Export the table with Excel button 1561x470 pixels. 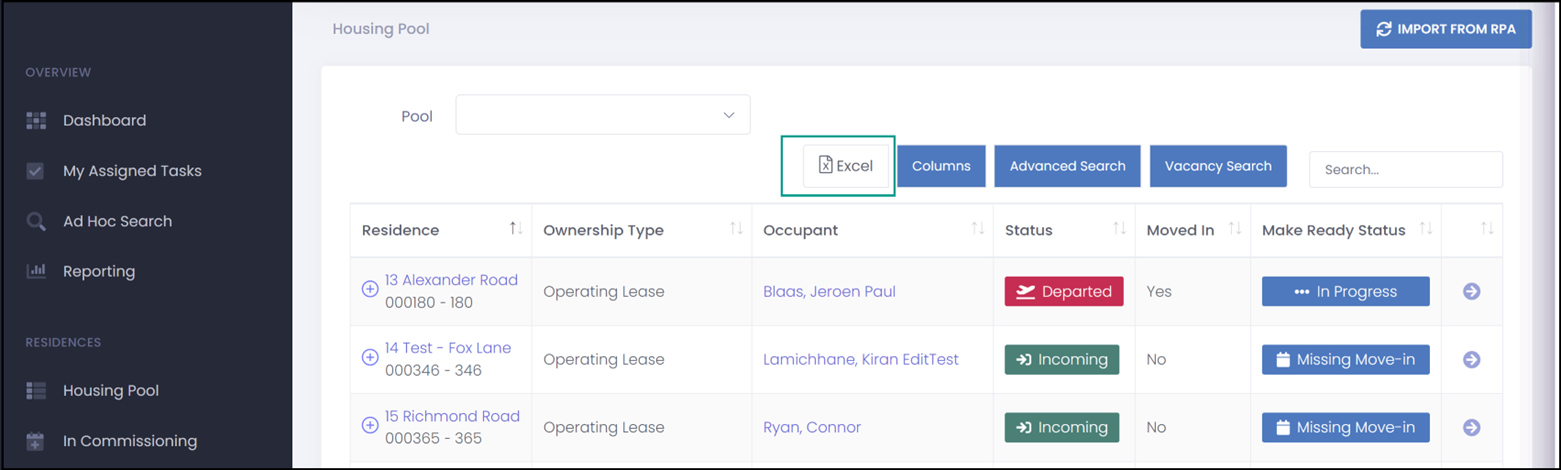[x=846, y=166]
